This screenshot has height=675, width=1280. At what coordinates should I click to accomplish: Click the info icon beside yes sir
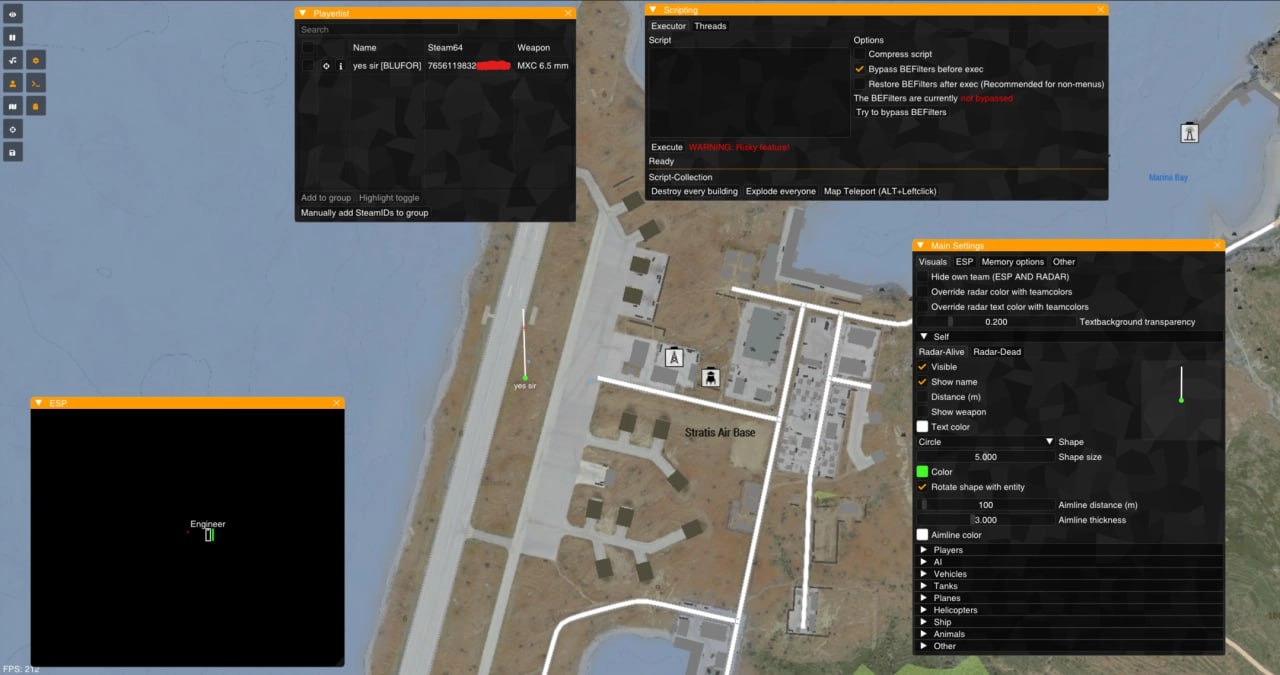tap(340, 66)
